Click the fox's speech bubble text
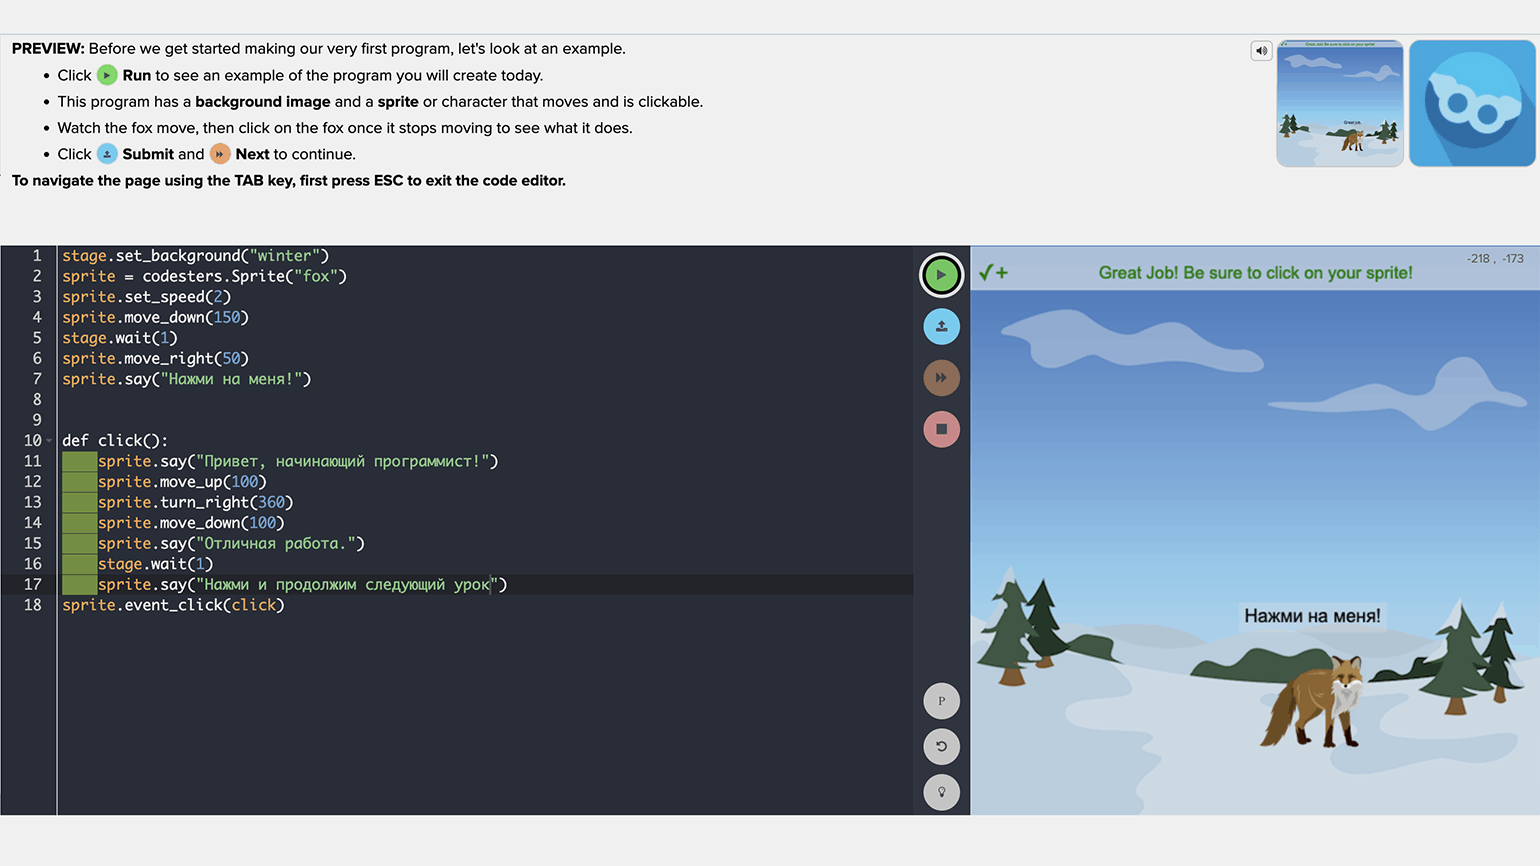The width and height of the screenshot is (1540, 866). click(1311, 616)
